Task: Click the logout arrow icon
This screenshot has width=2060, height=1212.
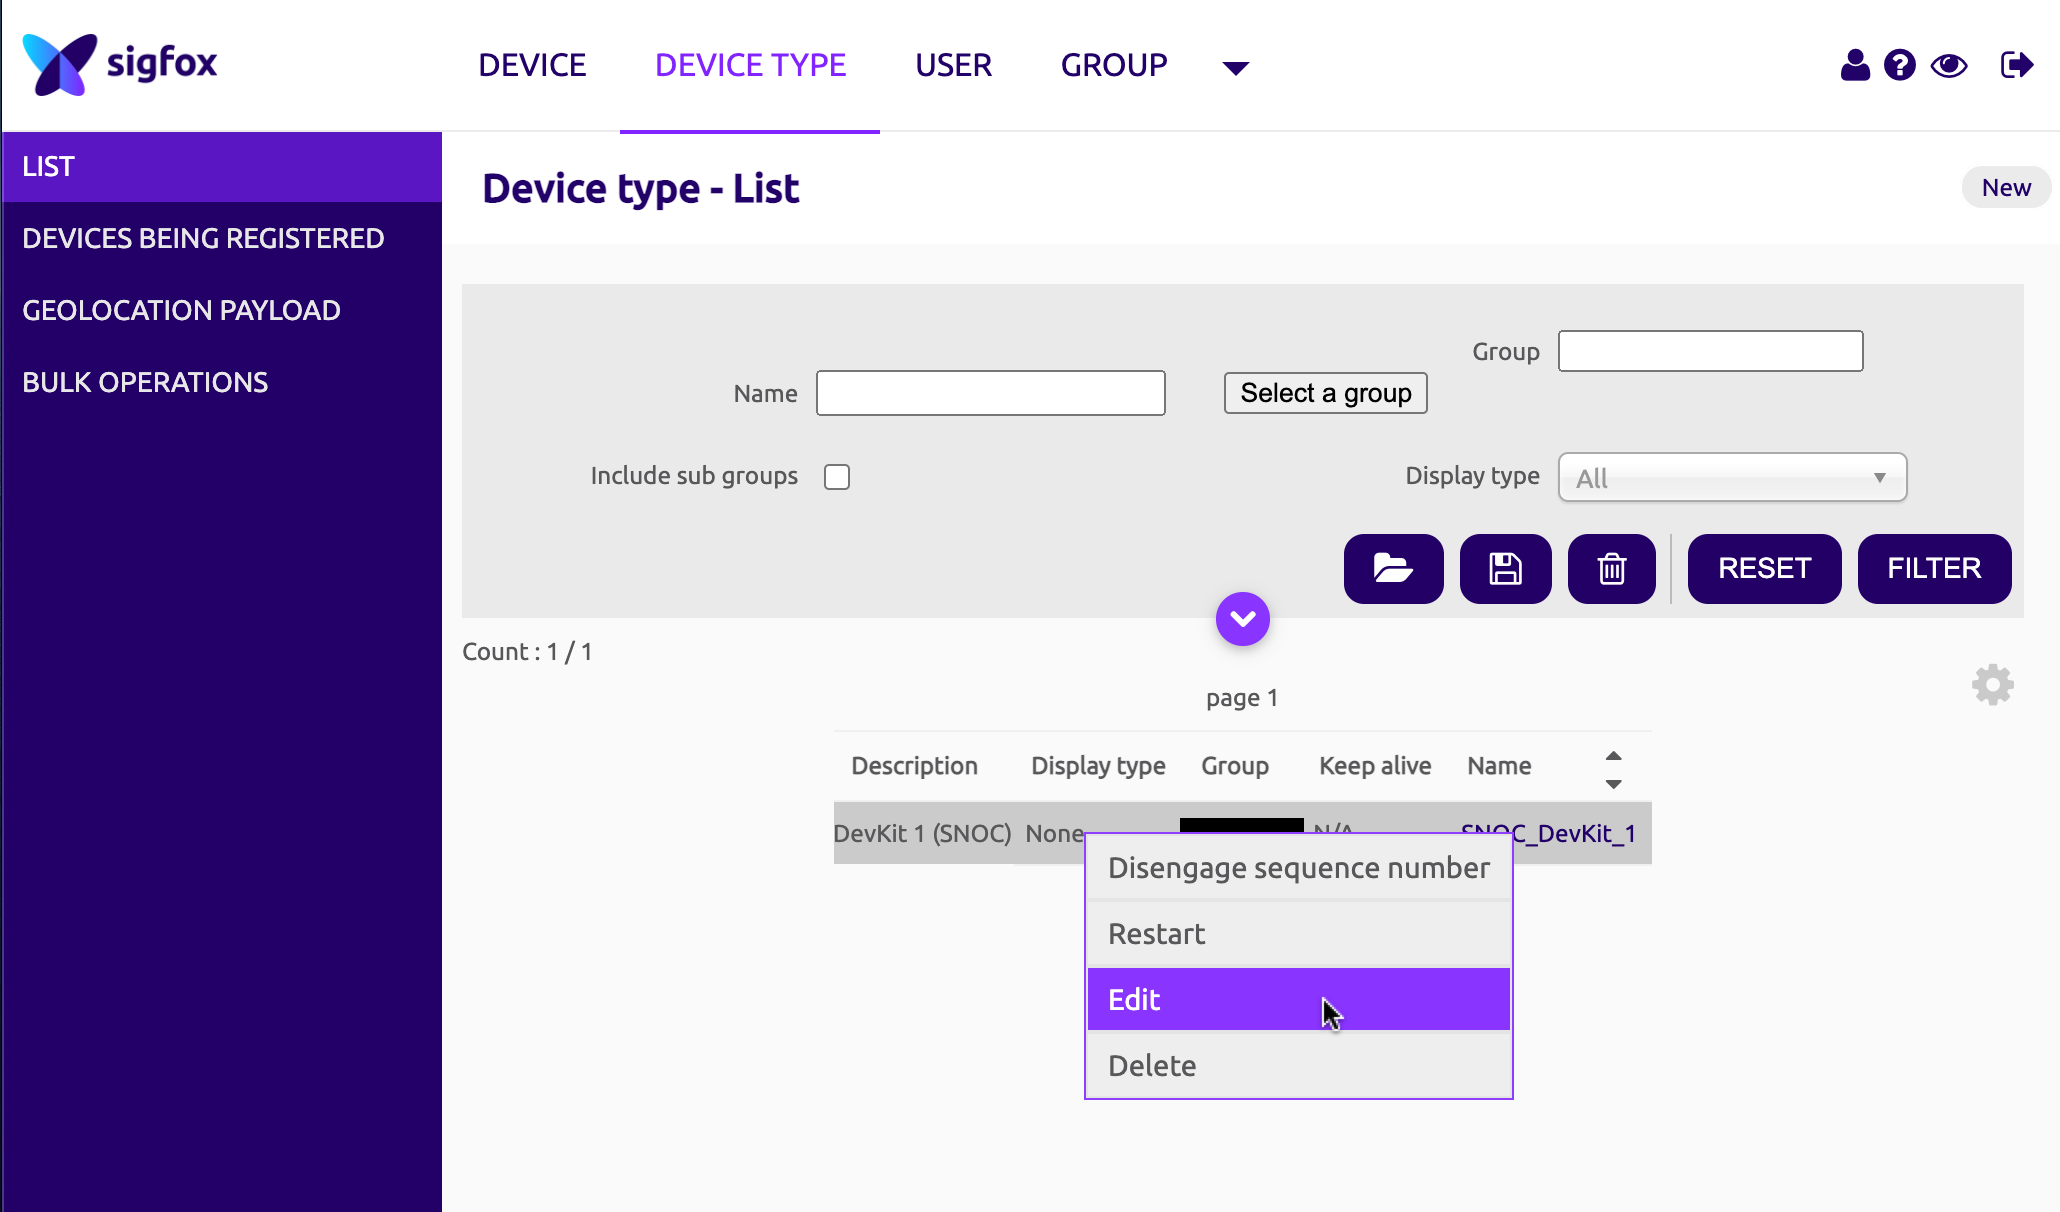Action: [x=2016, y=66]
